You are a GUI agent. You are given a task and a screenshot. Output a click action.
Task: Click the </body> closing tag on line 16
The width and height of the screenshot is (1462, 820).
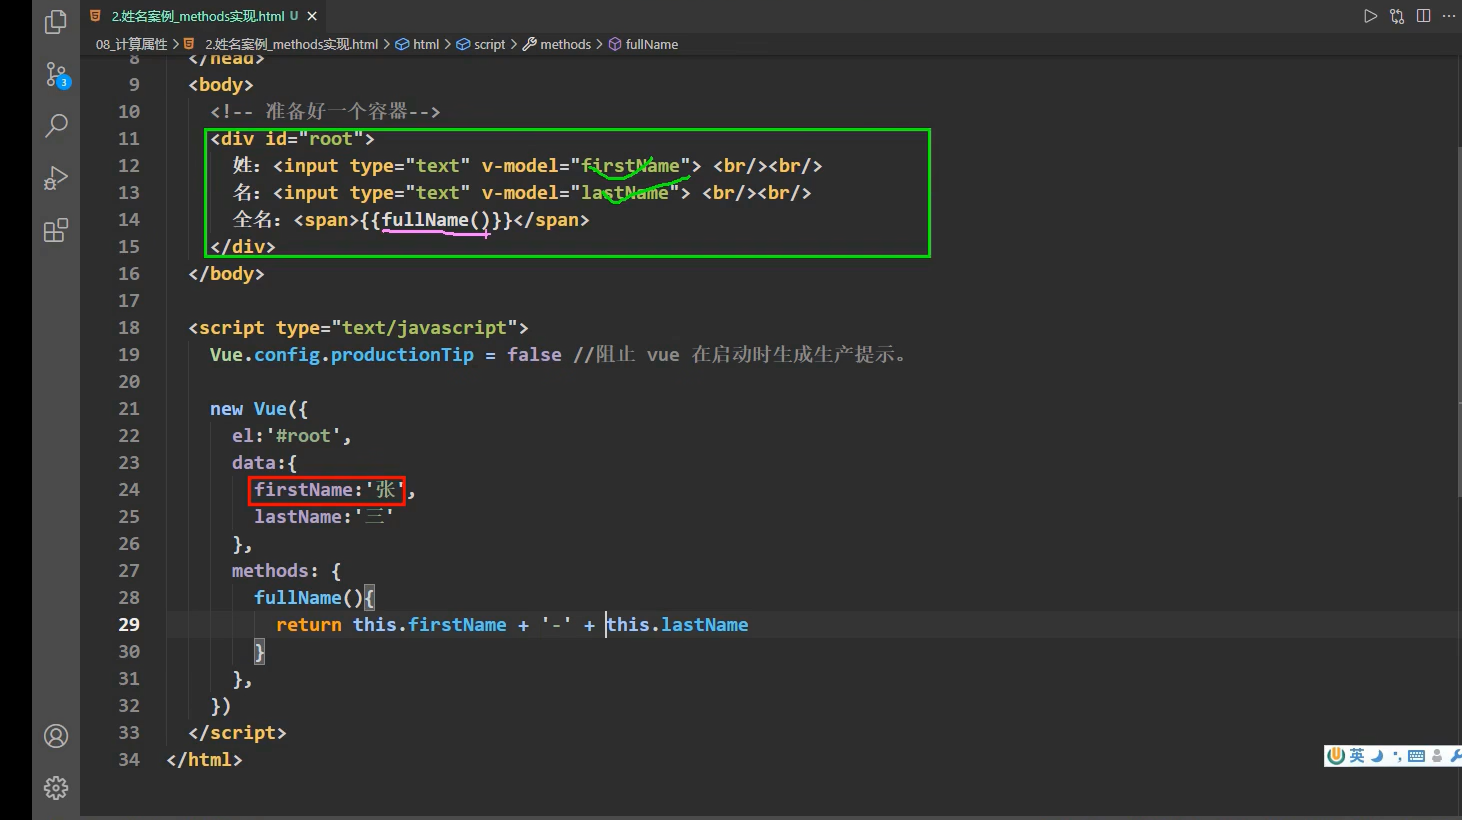226,274
